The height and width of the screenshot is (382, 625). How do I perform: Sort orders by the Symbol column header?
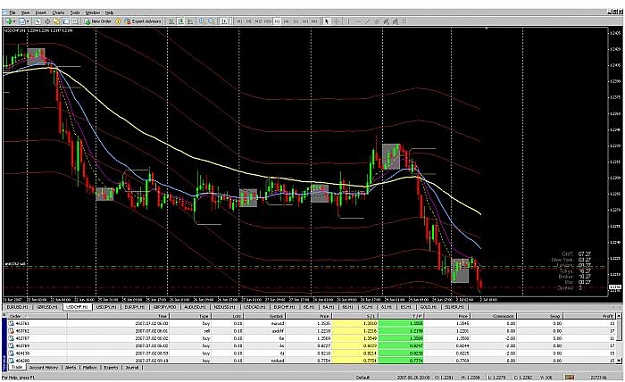pyautogui.click(x=265, y=316)
